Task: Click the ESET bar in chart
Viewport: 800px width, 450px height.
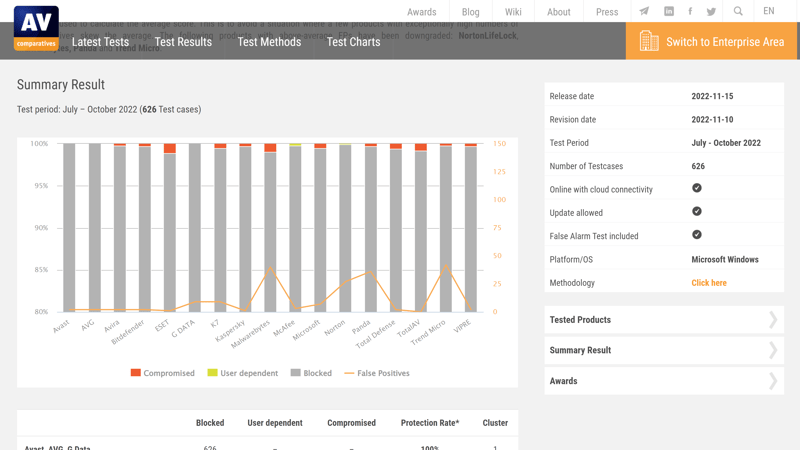Action: click(169, 232)
